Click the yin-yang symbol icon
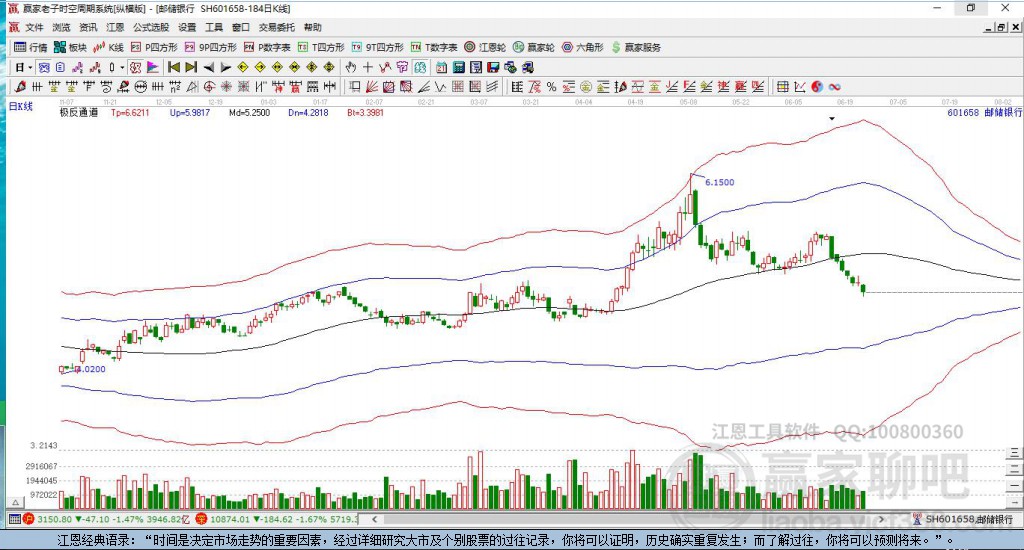 817,86
